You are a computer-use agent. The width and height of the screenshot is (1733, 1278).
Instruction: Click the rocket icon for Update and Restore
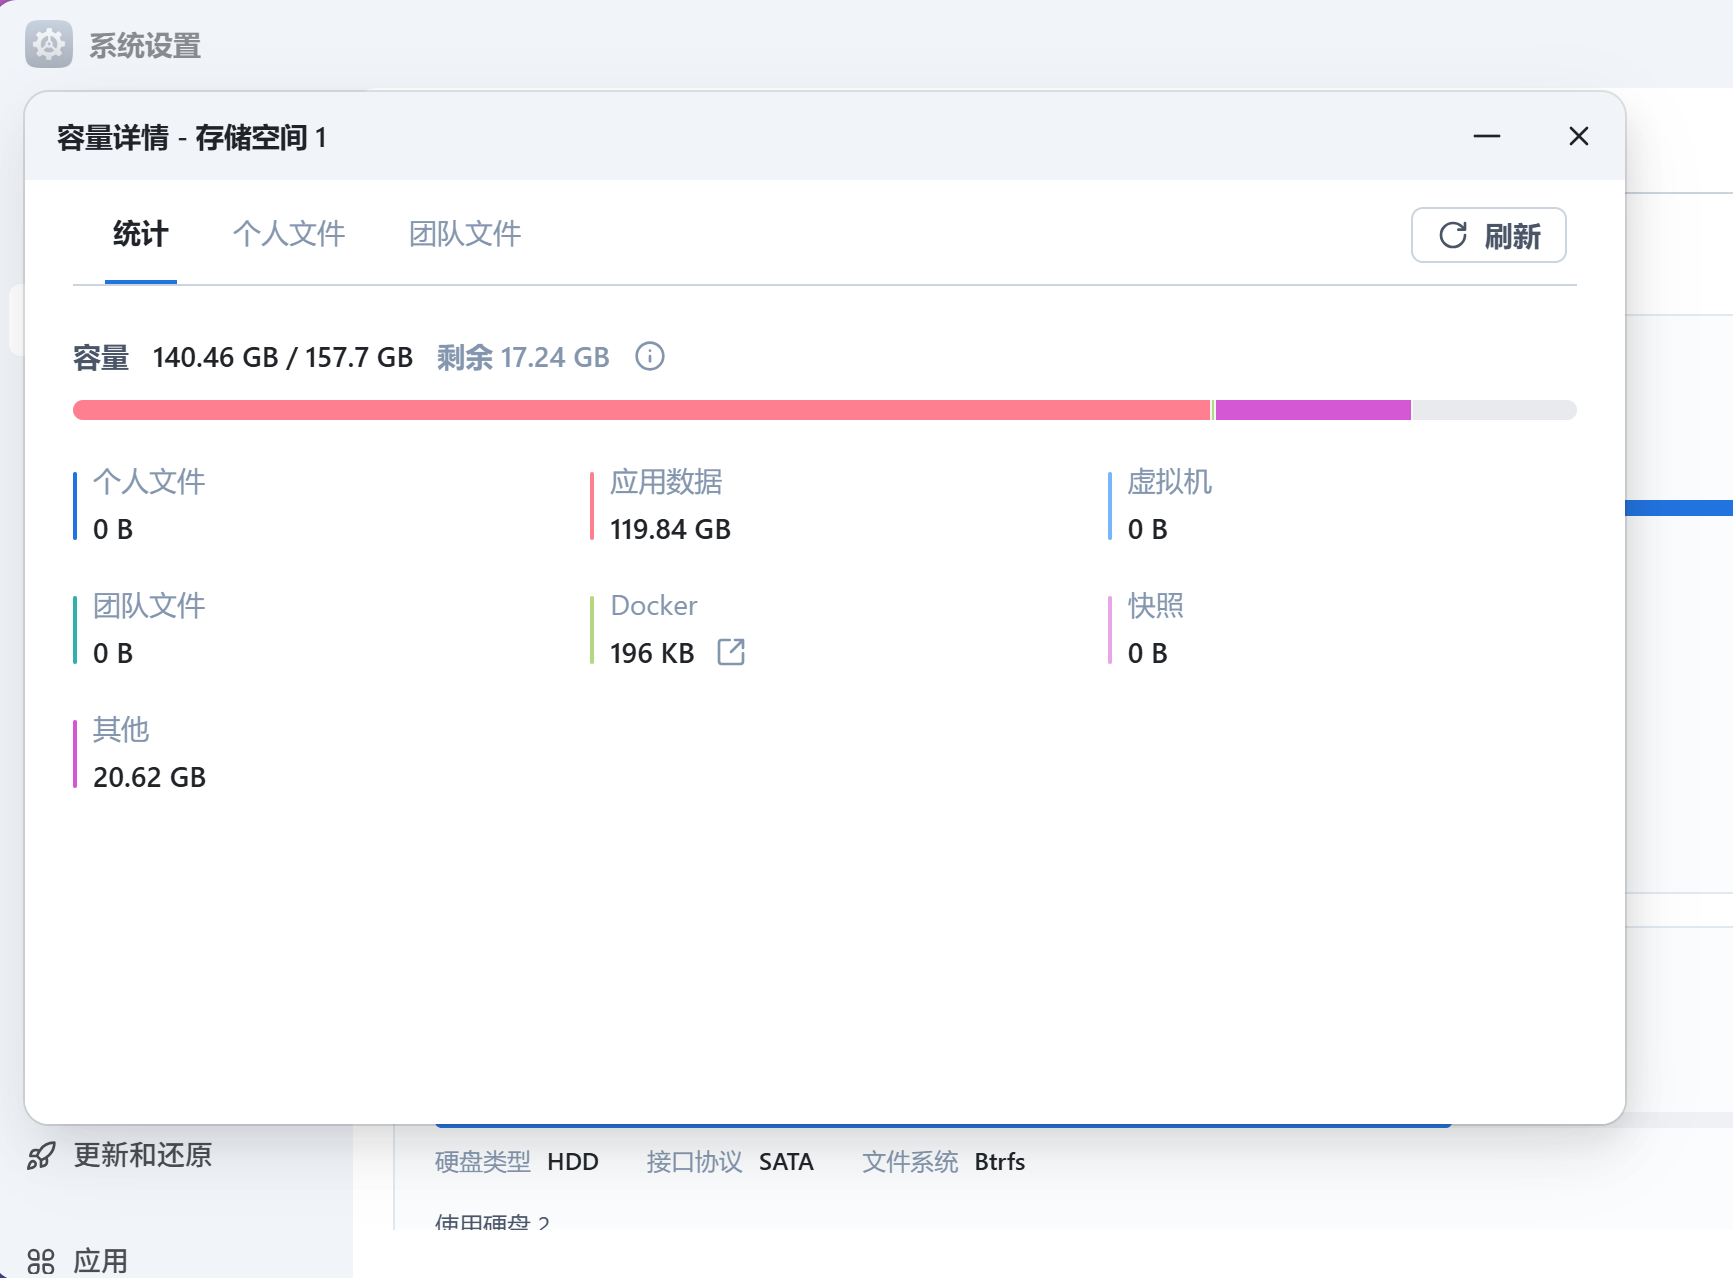(41, 1156)
